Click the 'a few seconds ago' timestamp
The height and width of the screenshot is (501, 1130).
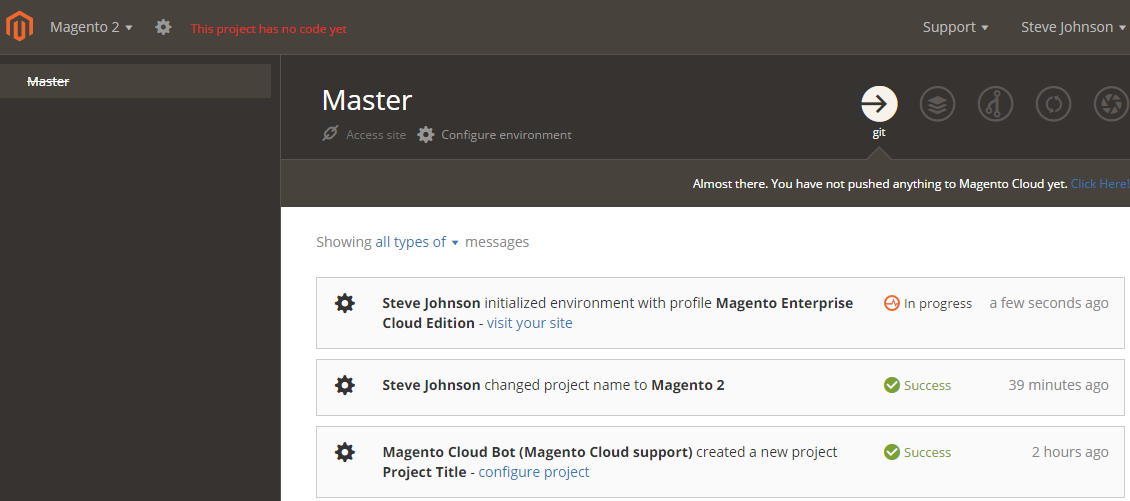click(1049, 303)
